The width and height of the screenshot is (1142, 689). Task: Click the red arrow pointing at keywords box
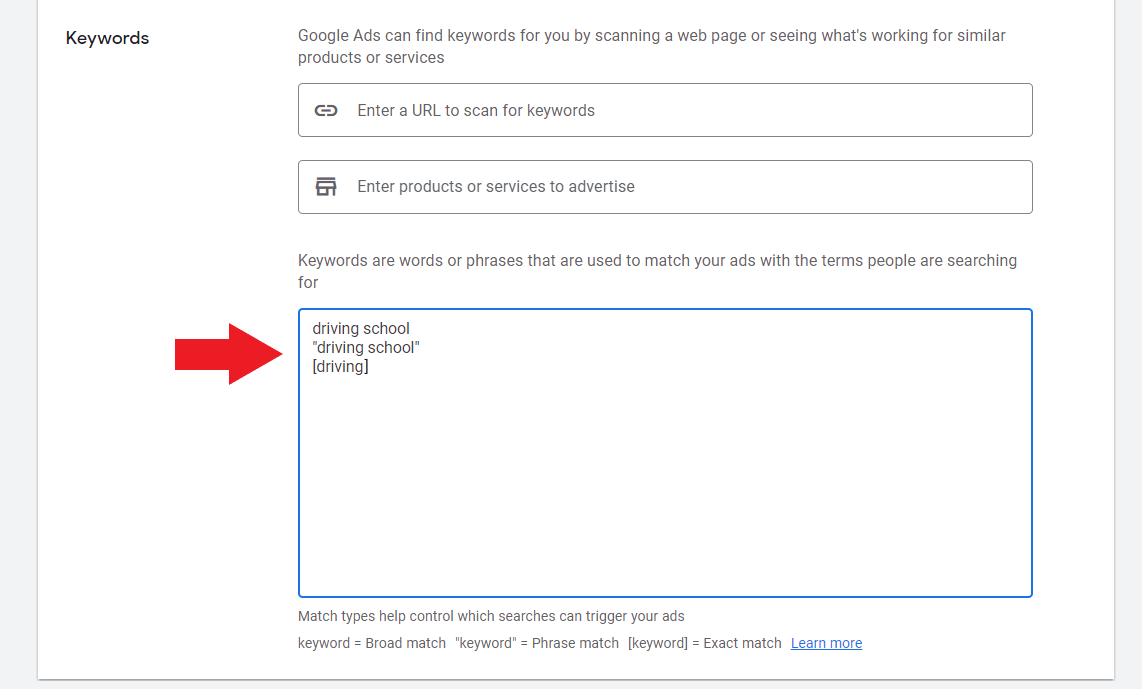tap(229, 354)
